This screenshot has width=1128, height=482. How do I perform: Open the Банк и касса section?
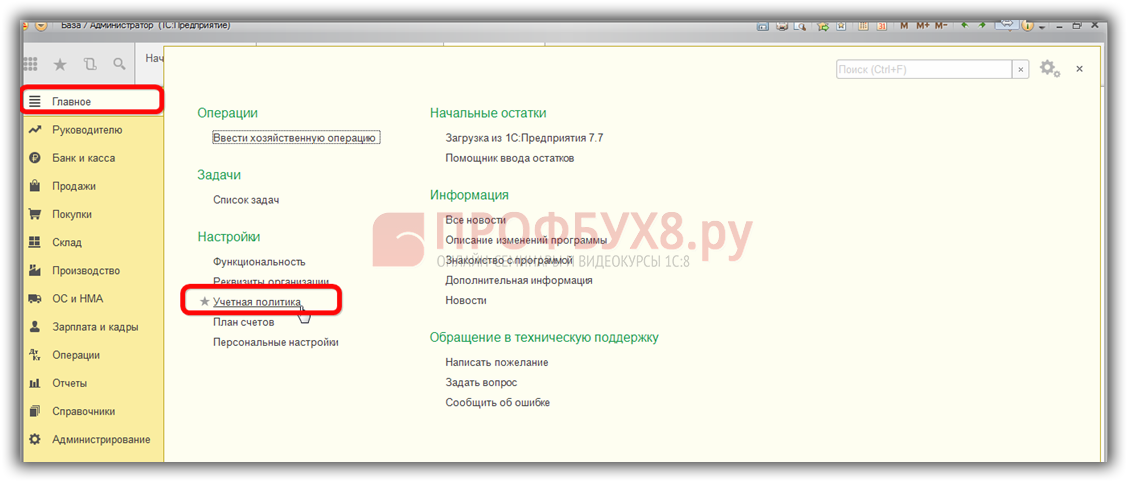pyautogui.click(x=83, y=158)
